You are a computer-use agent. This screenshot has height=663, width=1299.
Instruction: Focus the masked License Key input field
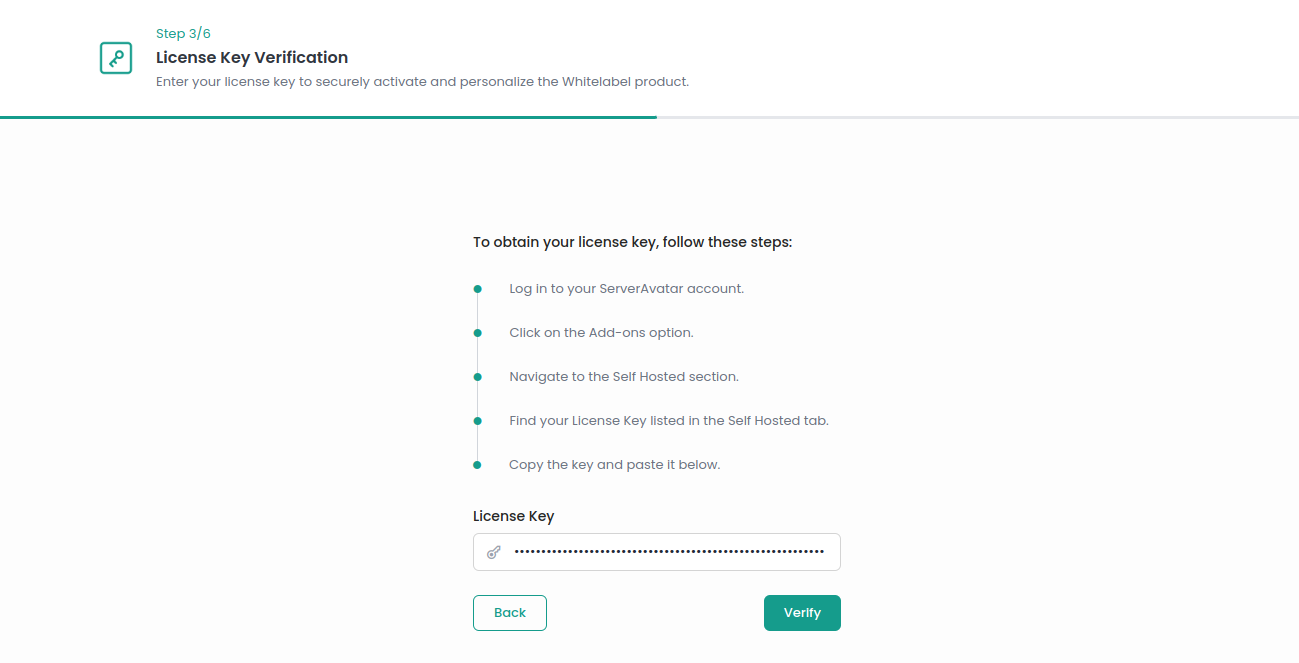coord(668,552)
